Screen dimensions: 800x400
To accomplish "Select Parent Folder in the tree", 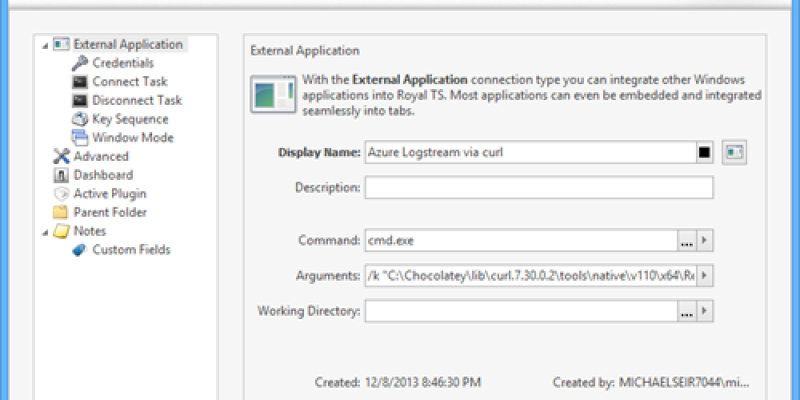I will [110, 212].
